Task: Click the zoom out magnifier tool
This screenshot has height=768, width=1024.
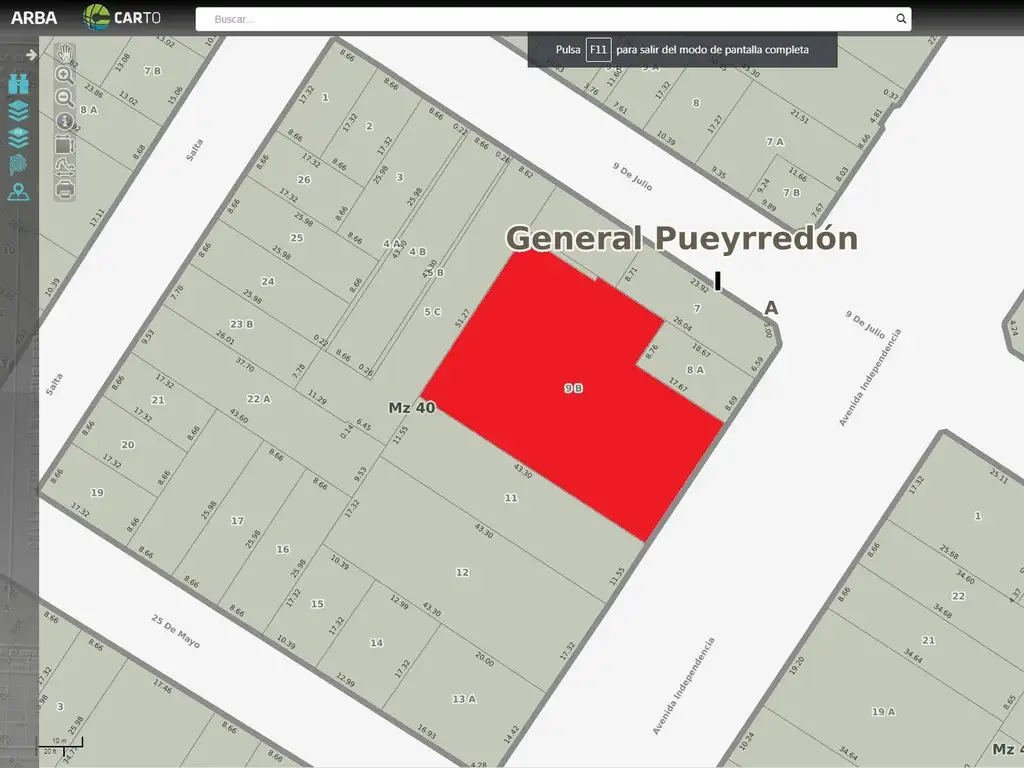Action: coord(65,98)
